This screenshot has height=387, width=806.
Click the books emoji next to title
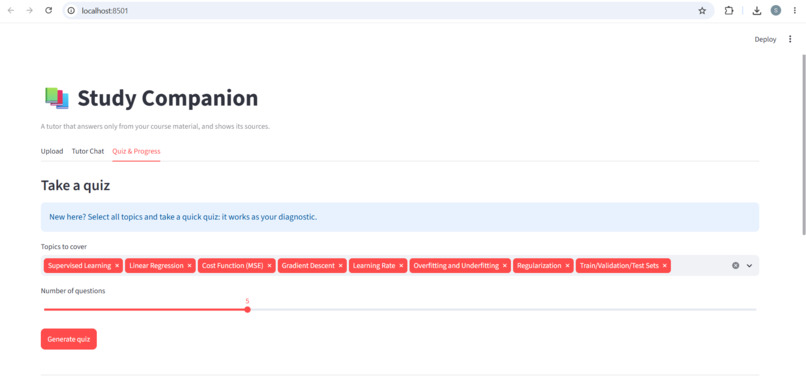pos(57,98)
